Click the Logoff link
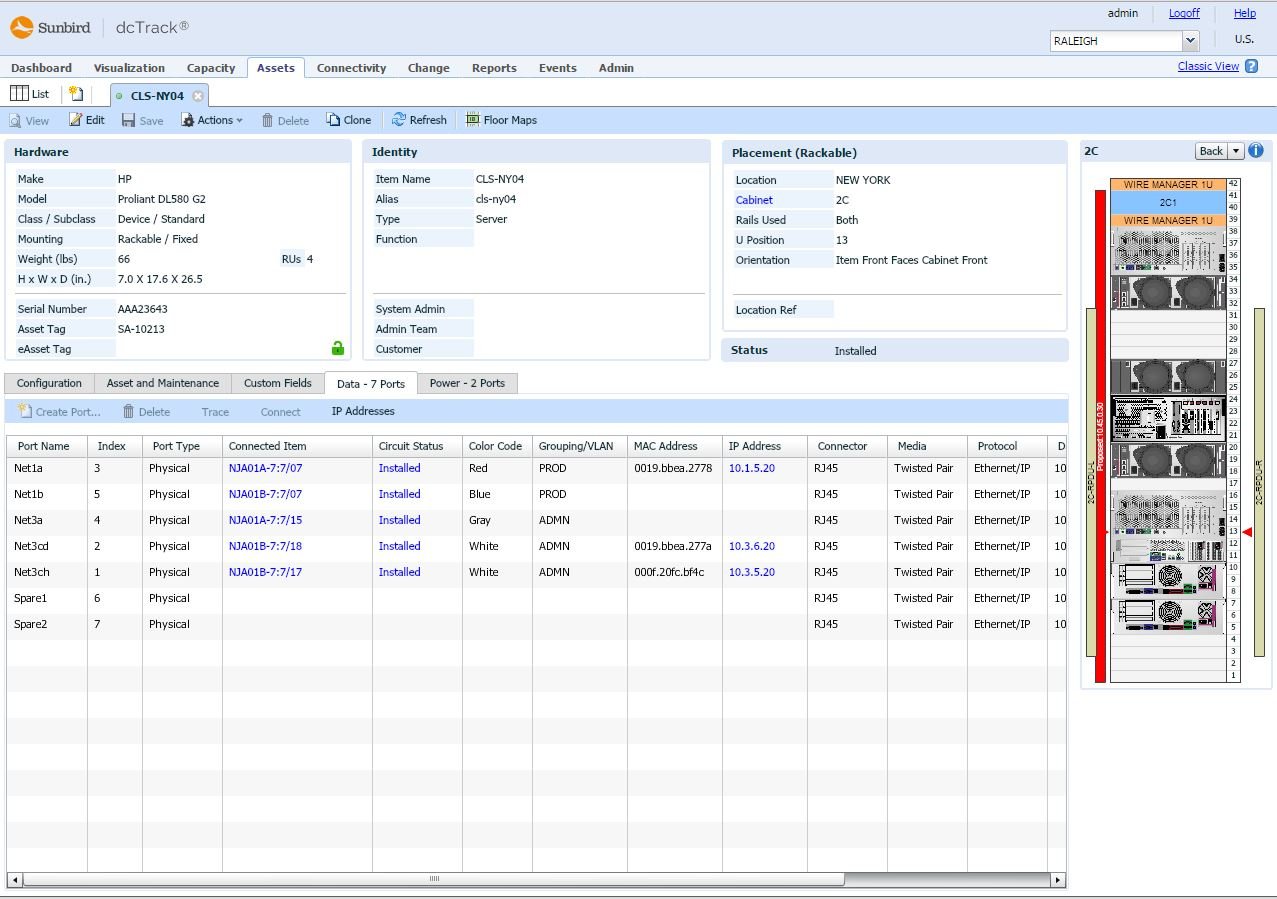 pos(1184,13)
